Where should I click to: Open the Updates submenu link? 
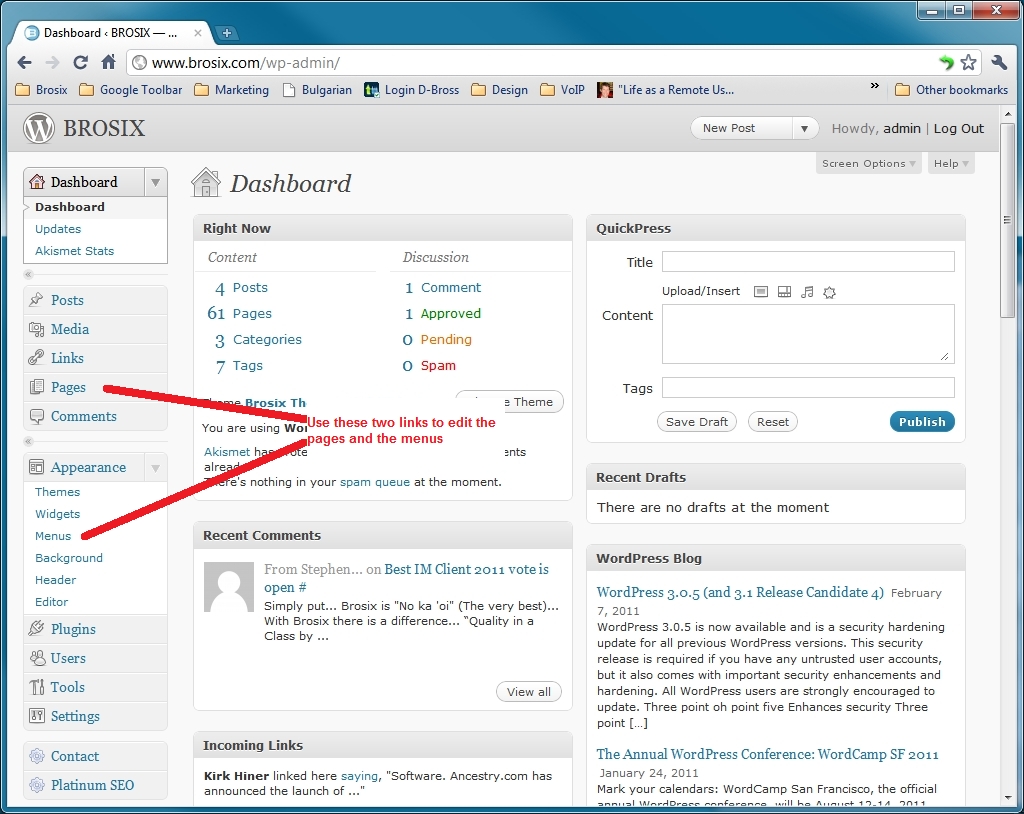pyautogui.click(x=58, y=229)
